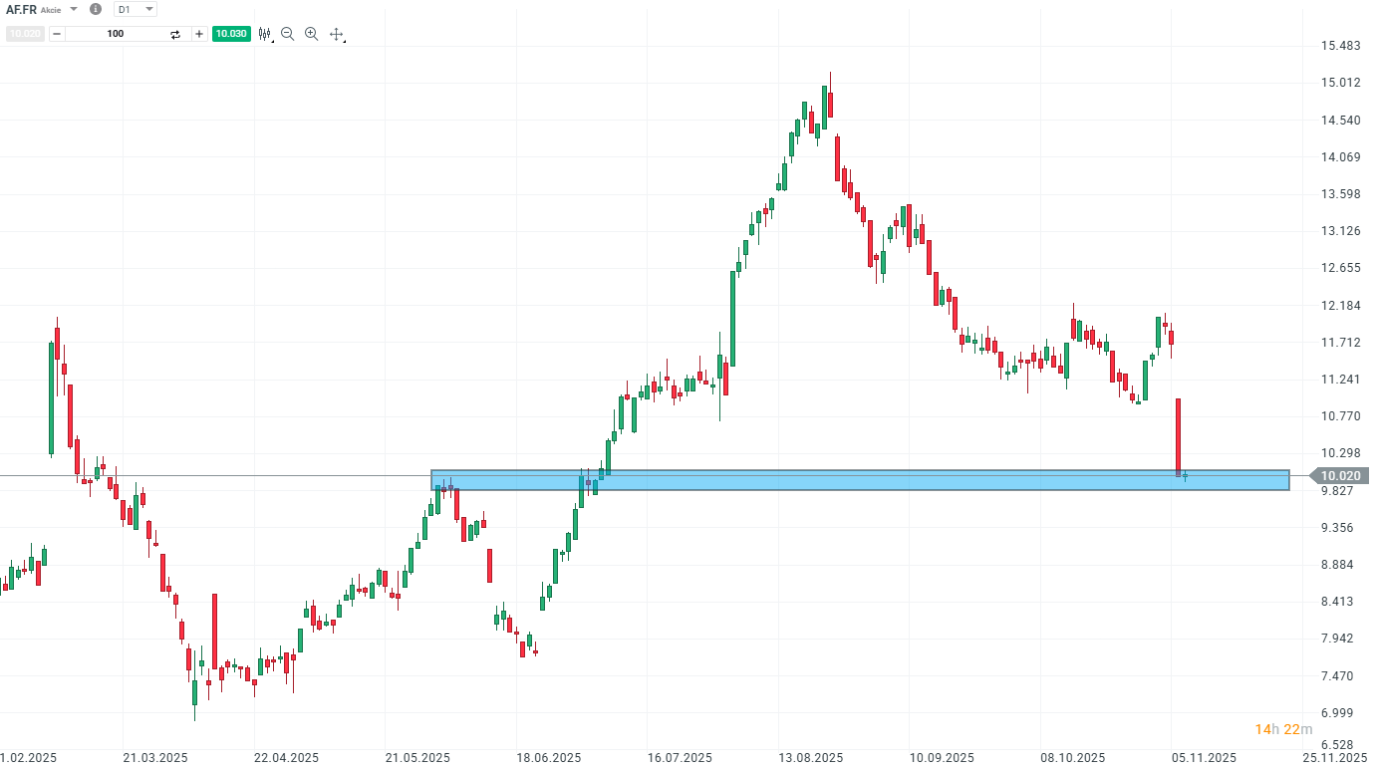
Task: Click the AF.FR symbol name
Action: coord(21,9)
